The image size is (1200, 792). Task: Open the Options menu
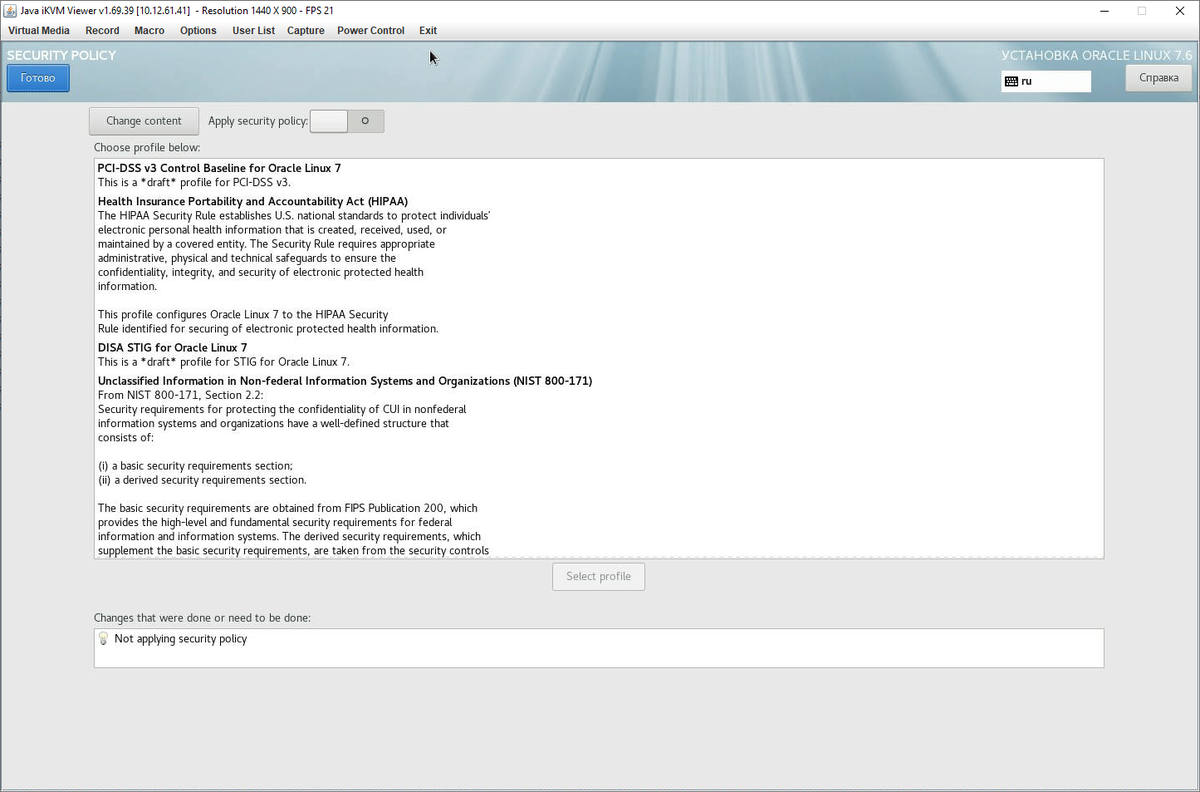tap(198, 30)
